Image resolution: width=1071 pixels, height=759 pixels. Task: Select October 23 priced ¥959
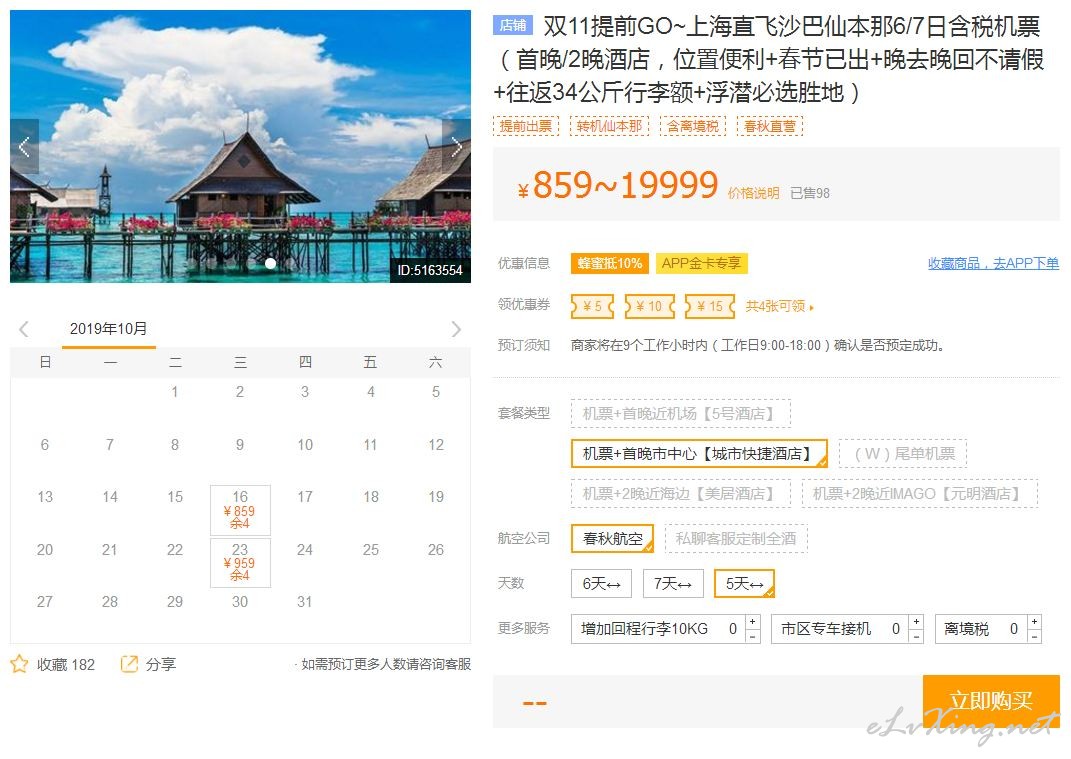coord(240,562)
